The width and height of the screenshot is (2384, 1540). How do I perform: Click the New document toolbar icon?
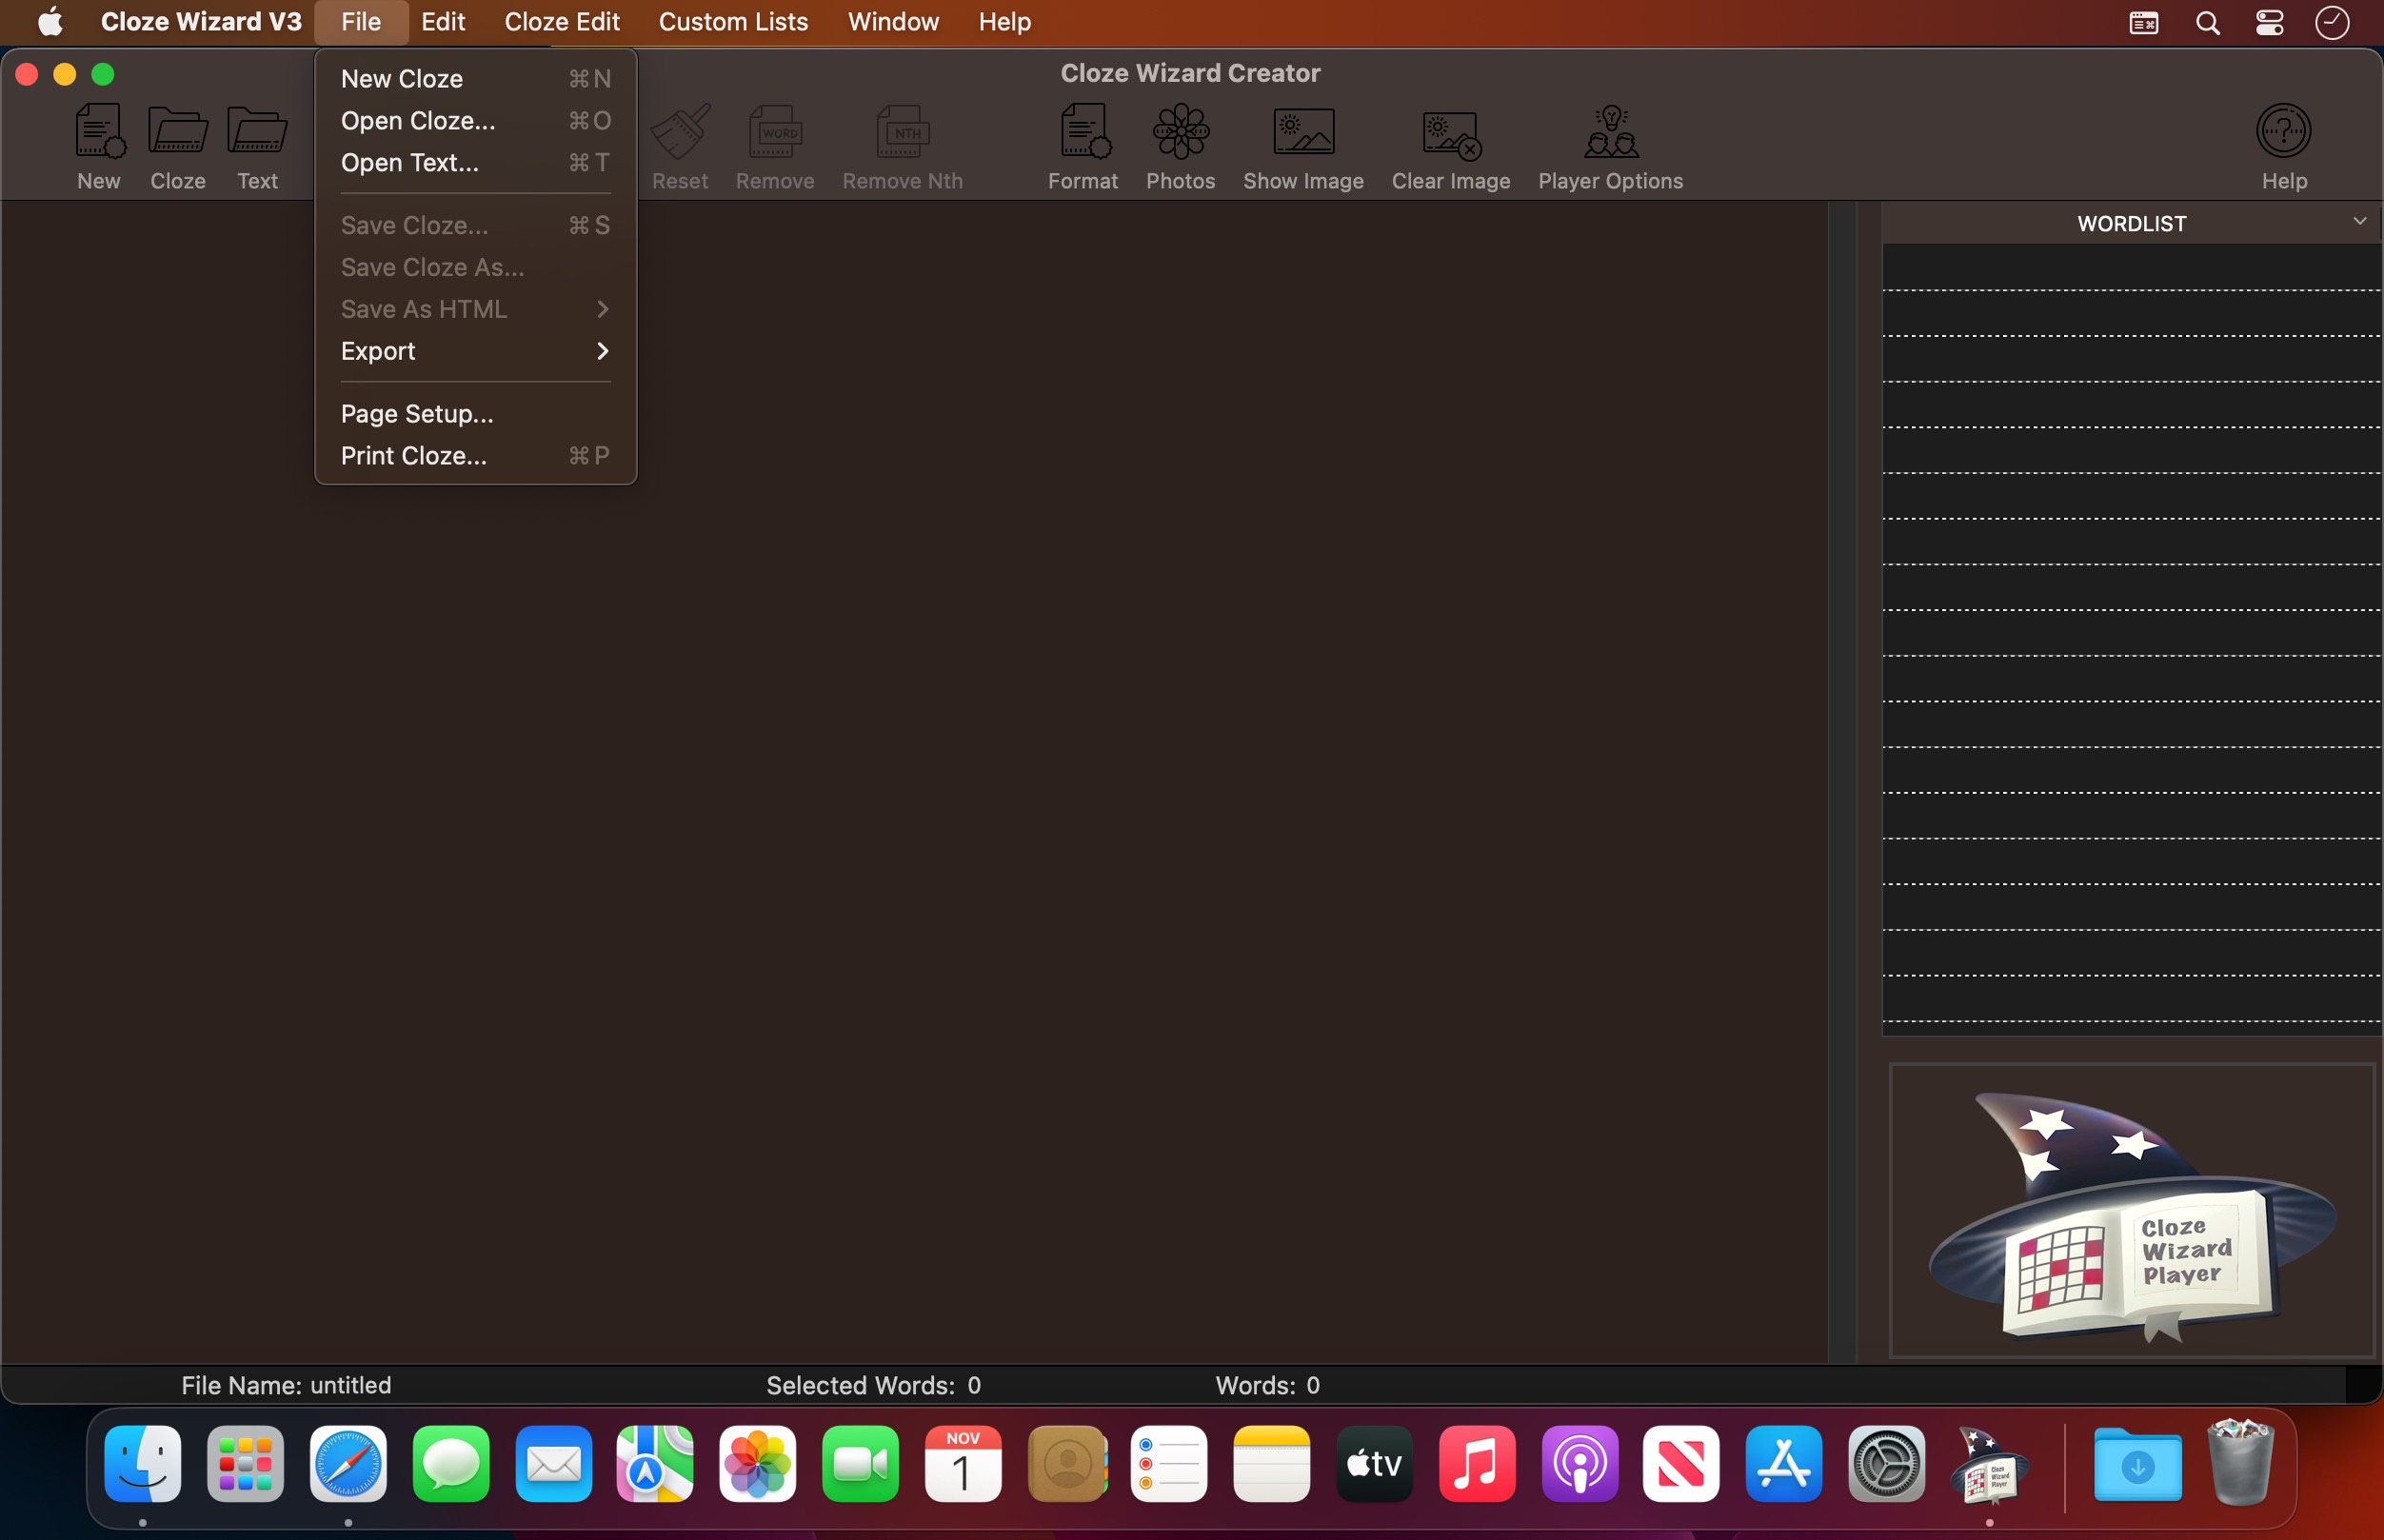(99, 131)
